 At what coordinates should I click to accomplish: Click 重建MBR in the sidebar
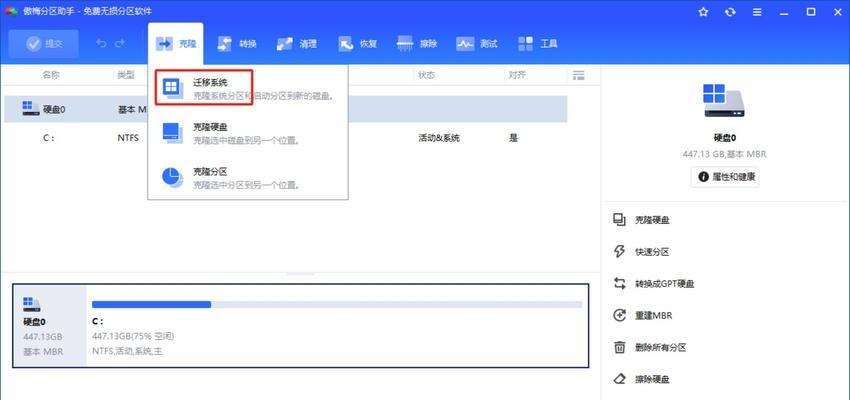[x=653, y=315]
